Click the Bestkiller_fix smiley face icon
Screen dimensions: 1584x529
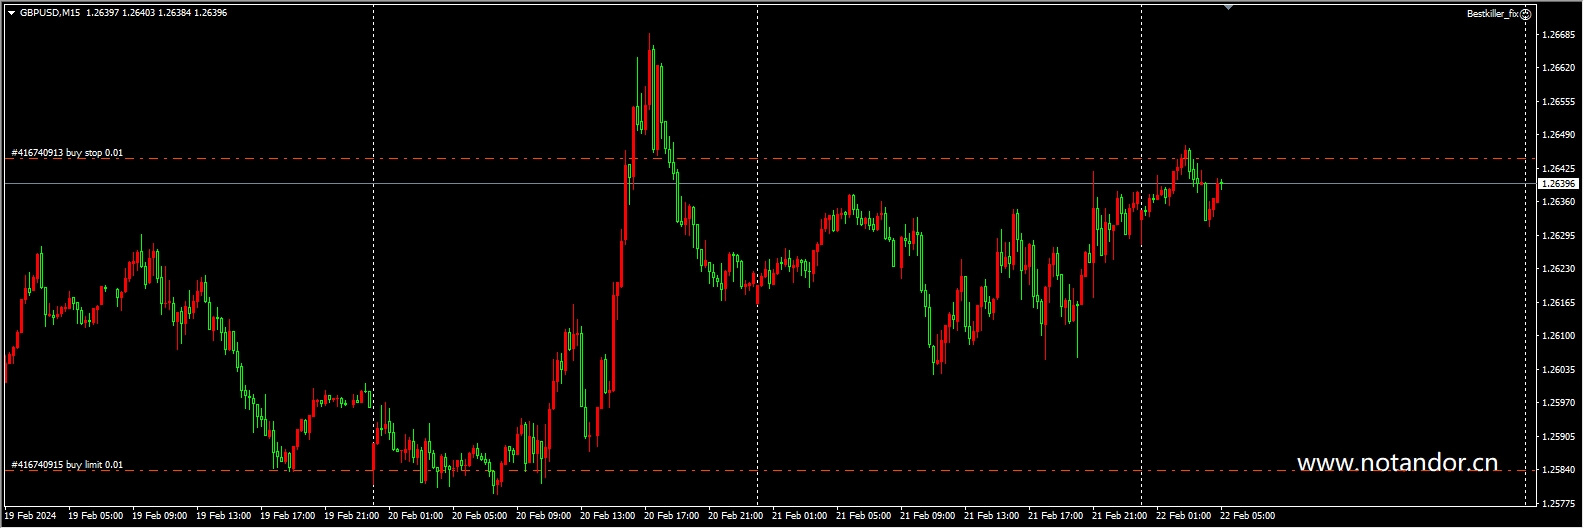click(x=1526, y=14)
